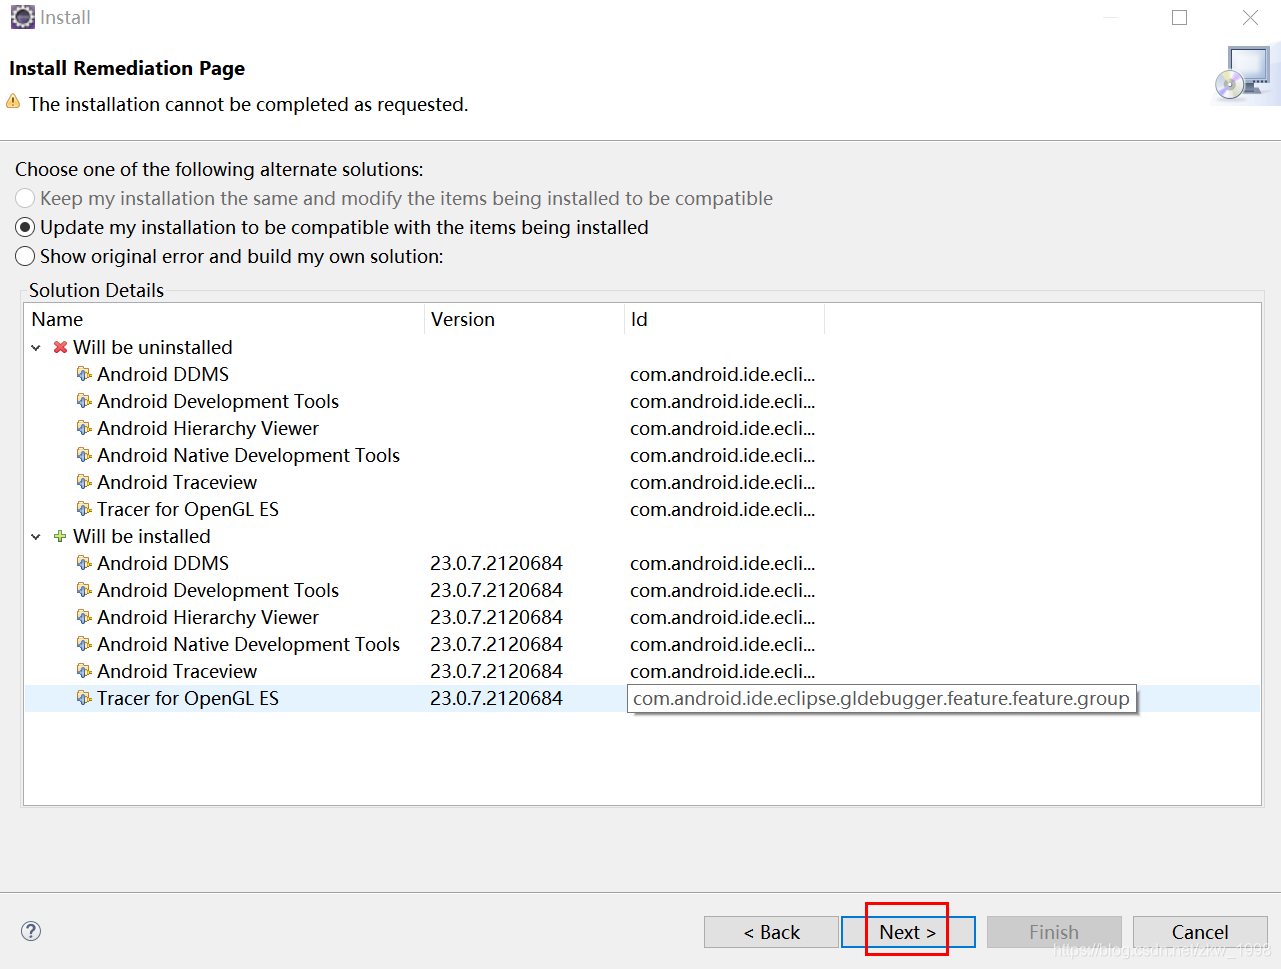Select Android Development Tools row in install list
The width and height of the screenshot is (1281, 969).
(x=642, y=590)
